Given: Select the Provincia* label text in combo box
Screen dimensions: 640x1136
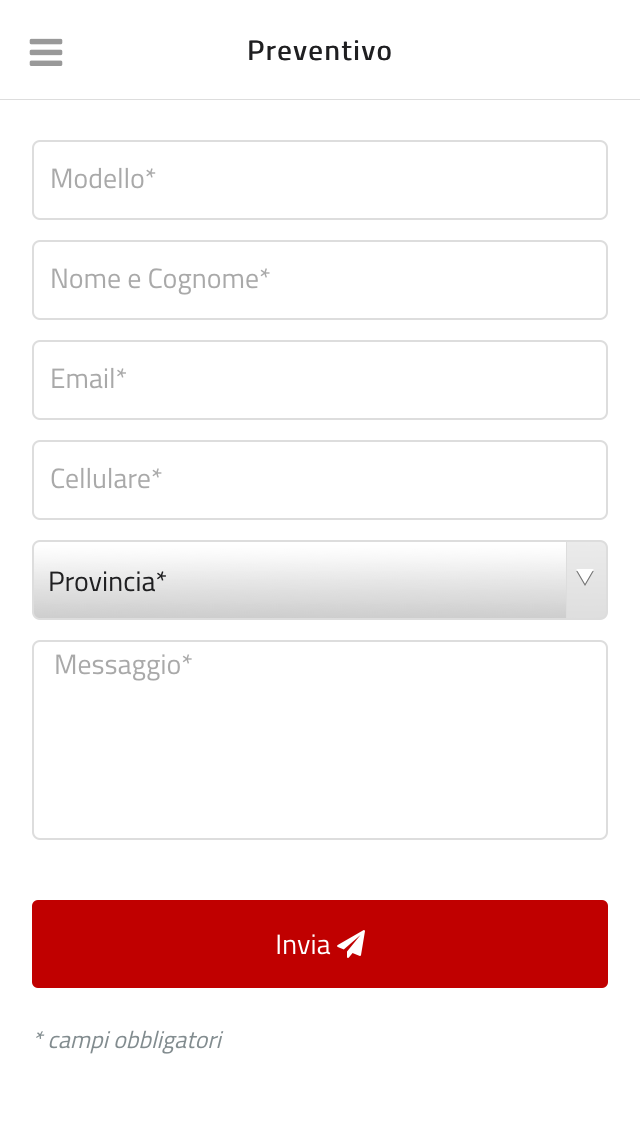Looking at the screenshot, I should click(107, 581).
